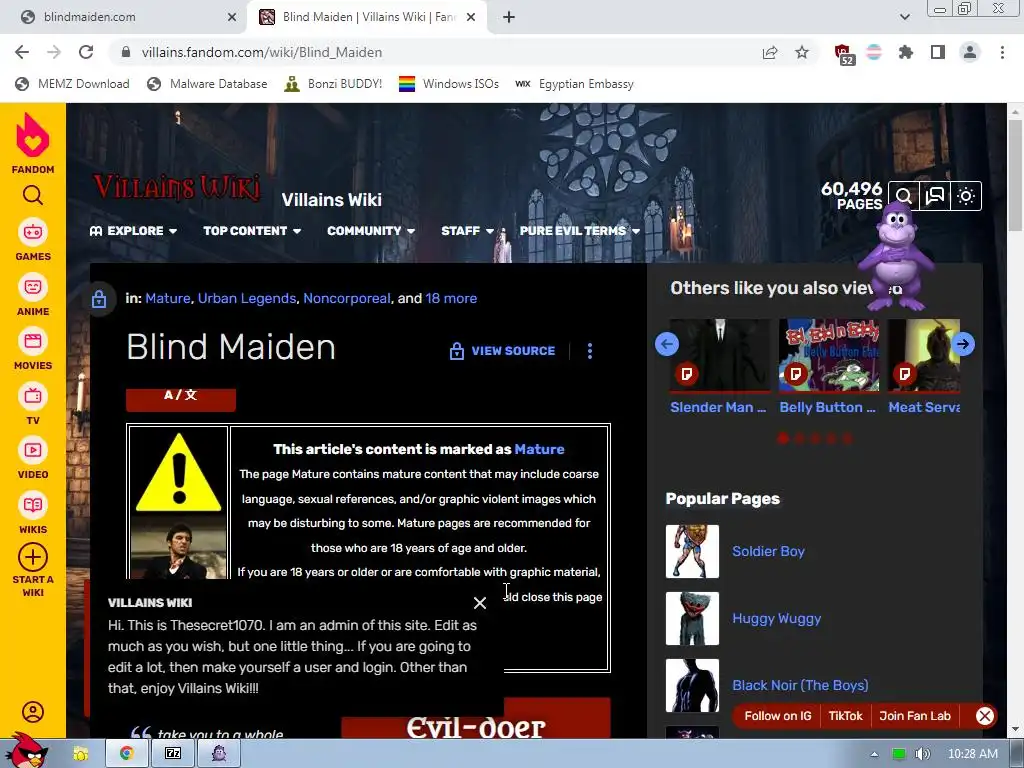This screenshot has width=1024, height=768.
Task: Expand the Community menu
Action: click(x=371, y=231)
